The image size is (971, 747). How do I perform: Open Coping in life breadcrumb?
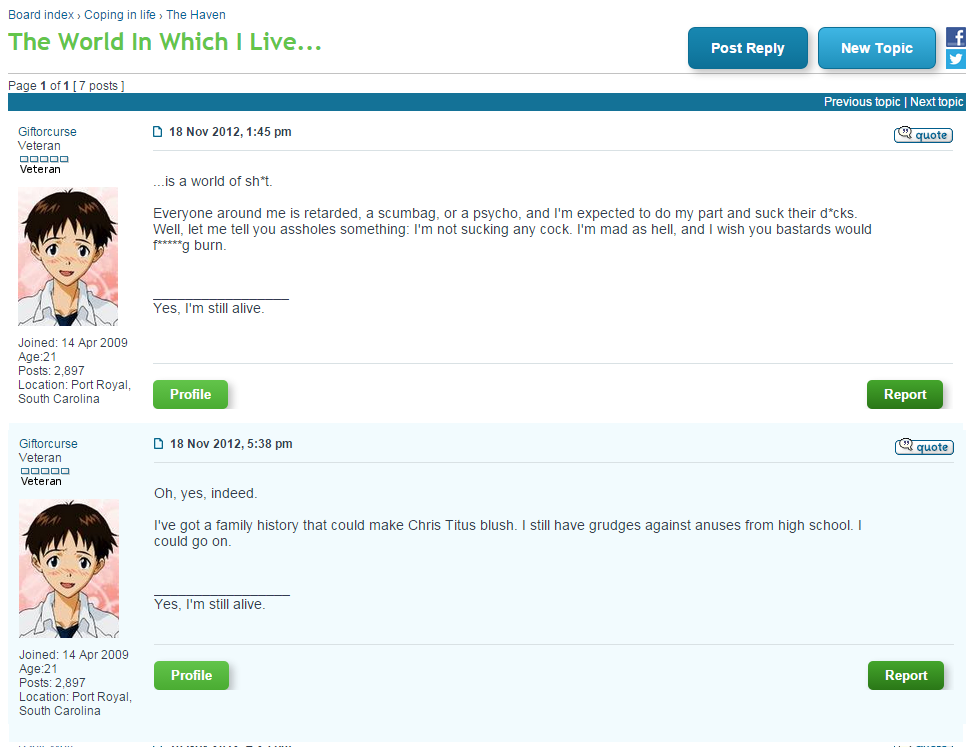click(120, 15)
